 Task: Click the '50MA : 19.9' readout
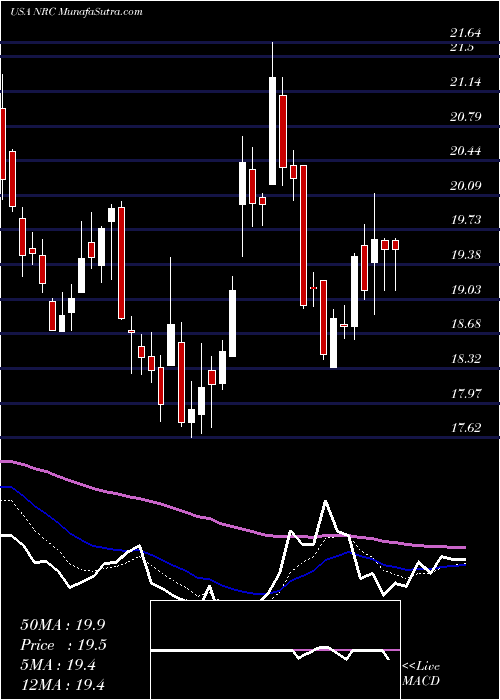pyautogui.click(x=62, y=625)
